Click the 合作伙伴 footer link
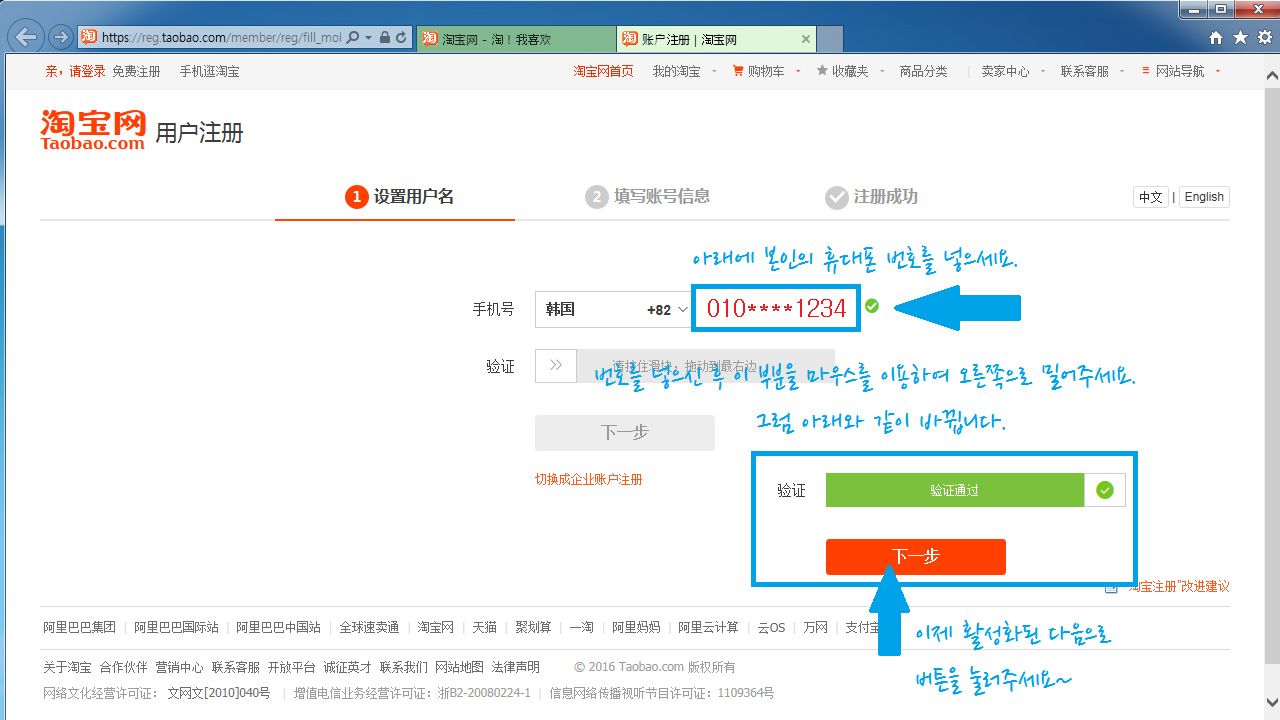The width and height of the screenshot is (1280, 720). [x=123, y=667]
